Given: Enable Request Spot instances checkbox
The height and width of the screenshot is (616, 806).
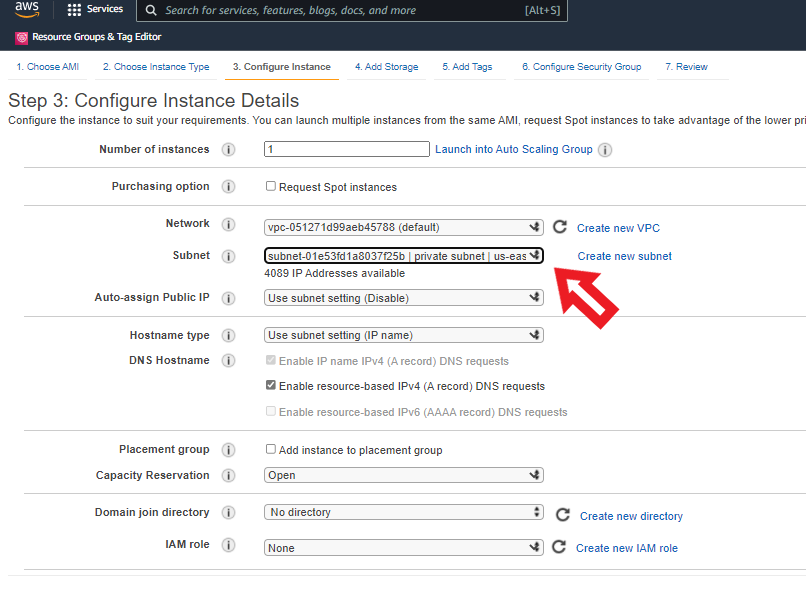Looking at the screenshot, I should pyautogui.click(x=271, y=187).
